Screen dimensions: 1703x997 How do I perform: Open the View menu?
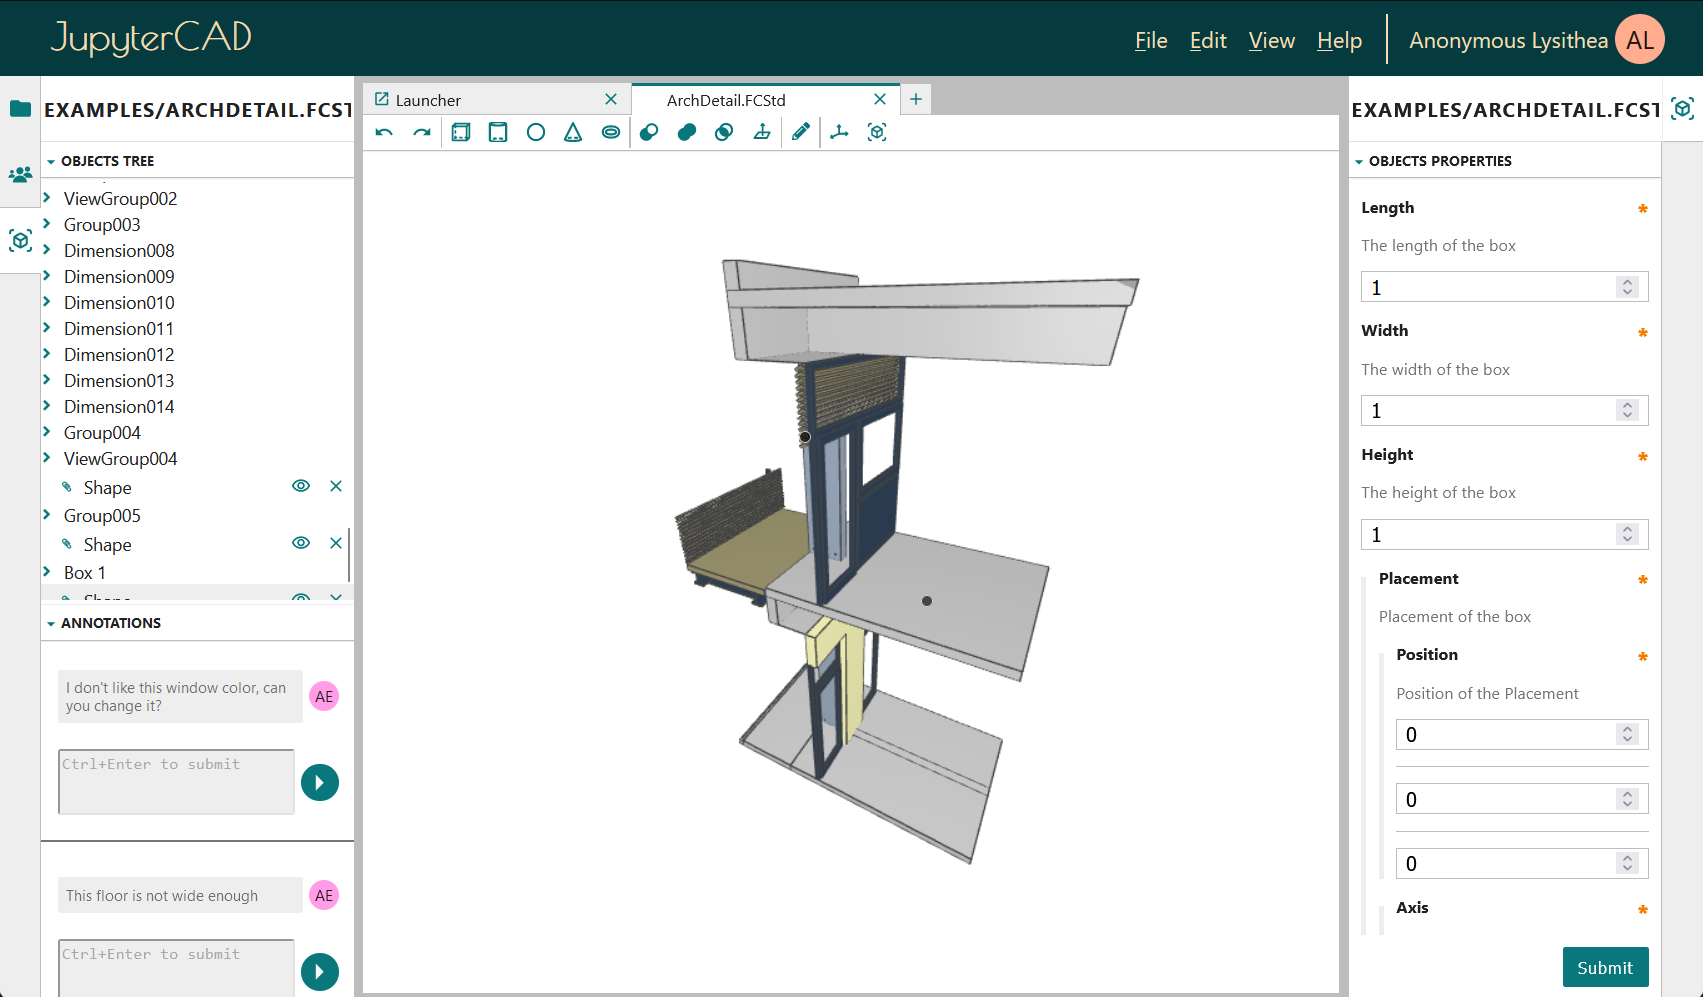pos(1272,40)
